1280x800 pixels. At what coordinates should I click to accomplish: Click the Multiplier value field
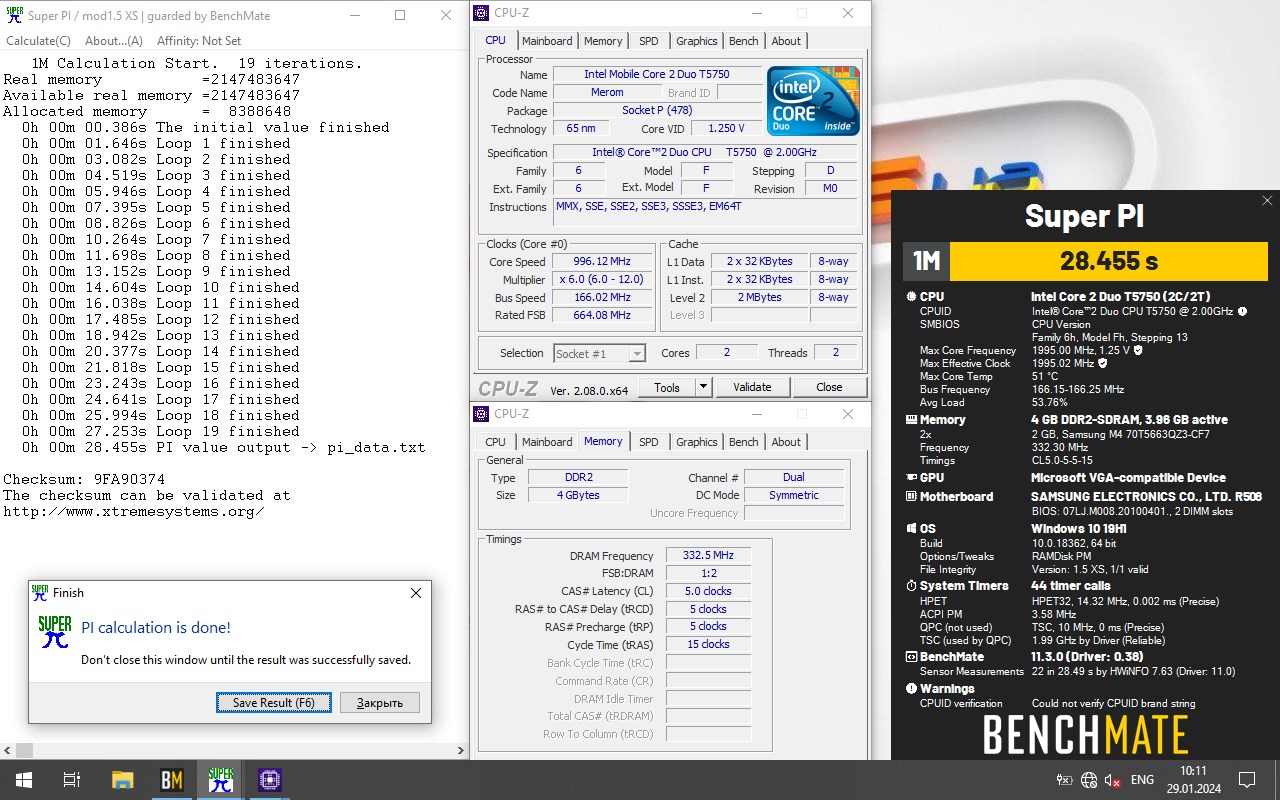click(x=601, y=280)
